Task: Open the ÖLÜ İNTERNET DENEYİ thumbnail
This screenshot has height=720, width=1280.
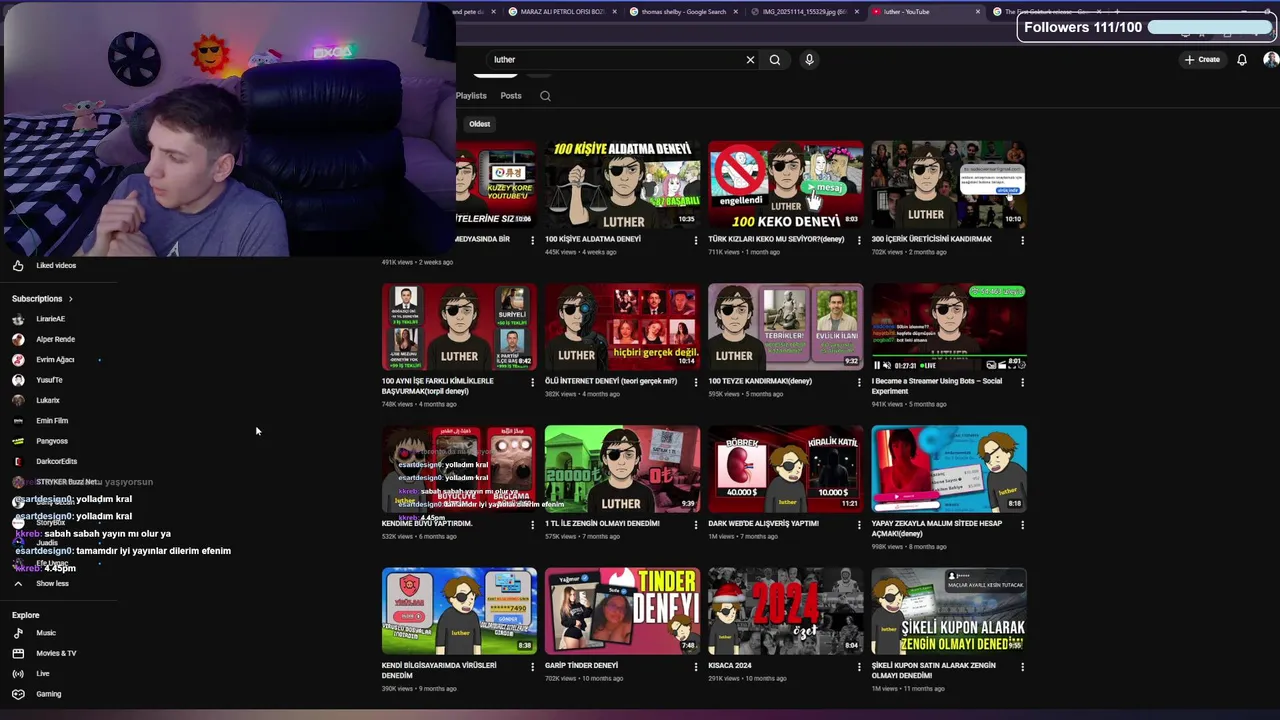Action: (x=623, y=327)
